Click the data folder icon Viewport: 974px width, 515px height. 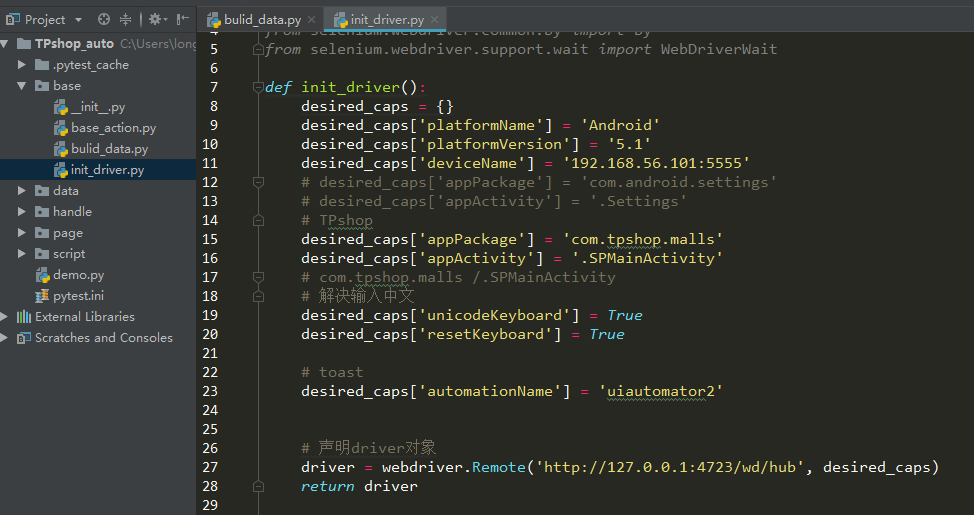(42, 191)
